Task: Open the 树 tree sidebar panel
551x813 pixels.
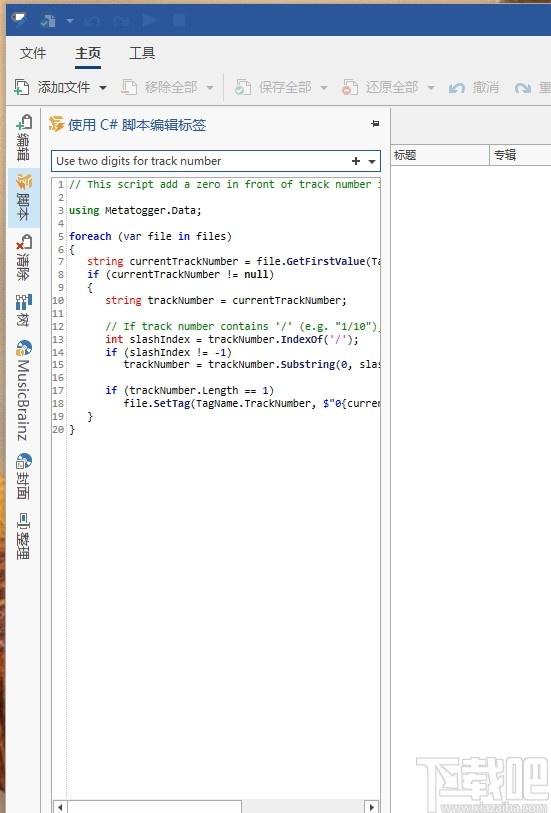Action: tap(23, 310)
